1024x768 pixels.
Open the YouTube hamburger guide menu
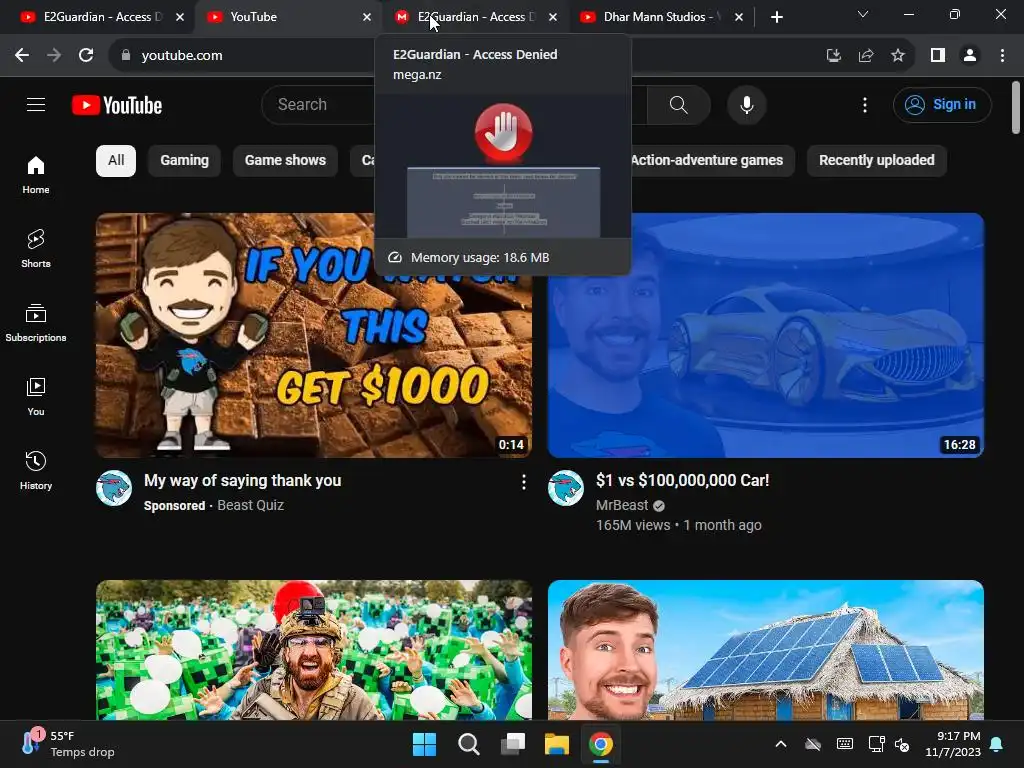point(36,104)
